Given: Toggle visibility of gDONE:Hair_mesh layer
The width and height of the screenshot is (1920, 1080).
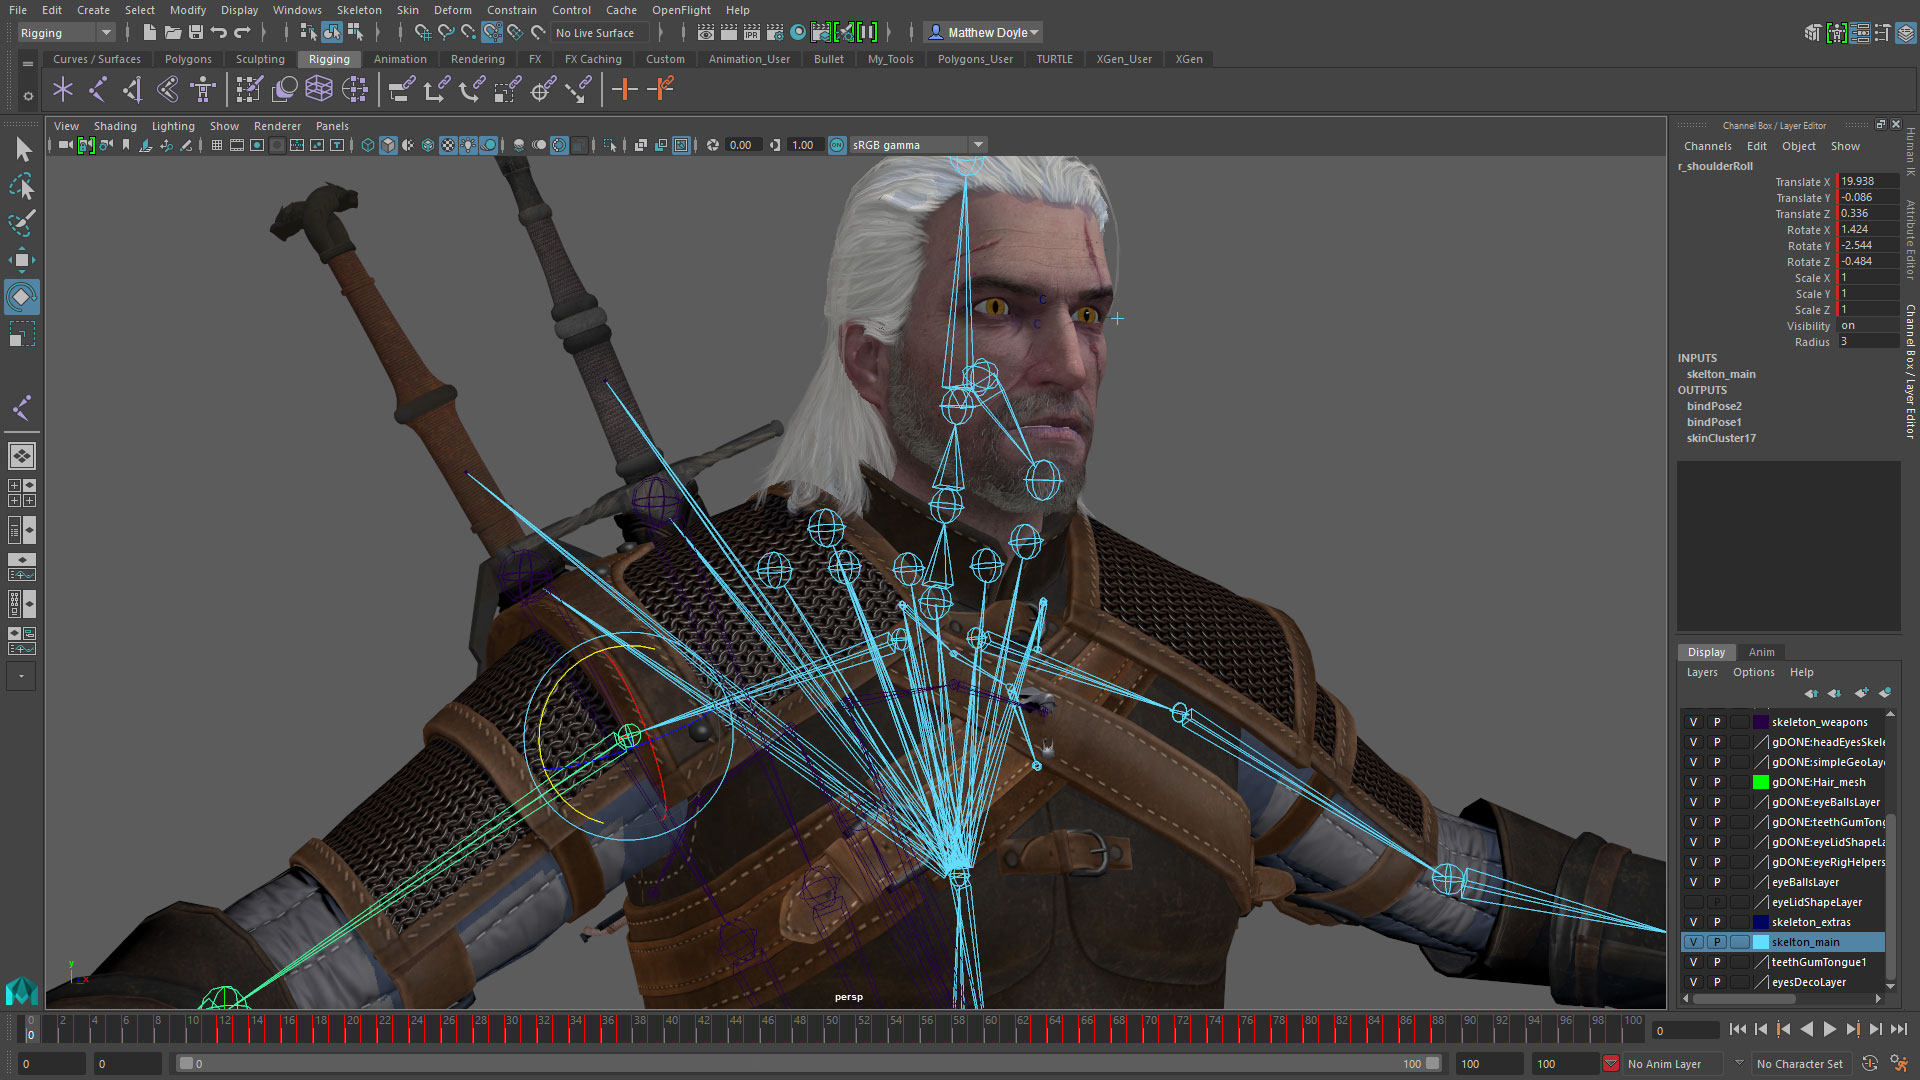Looking at the screenshot, I should 1692,781.
